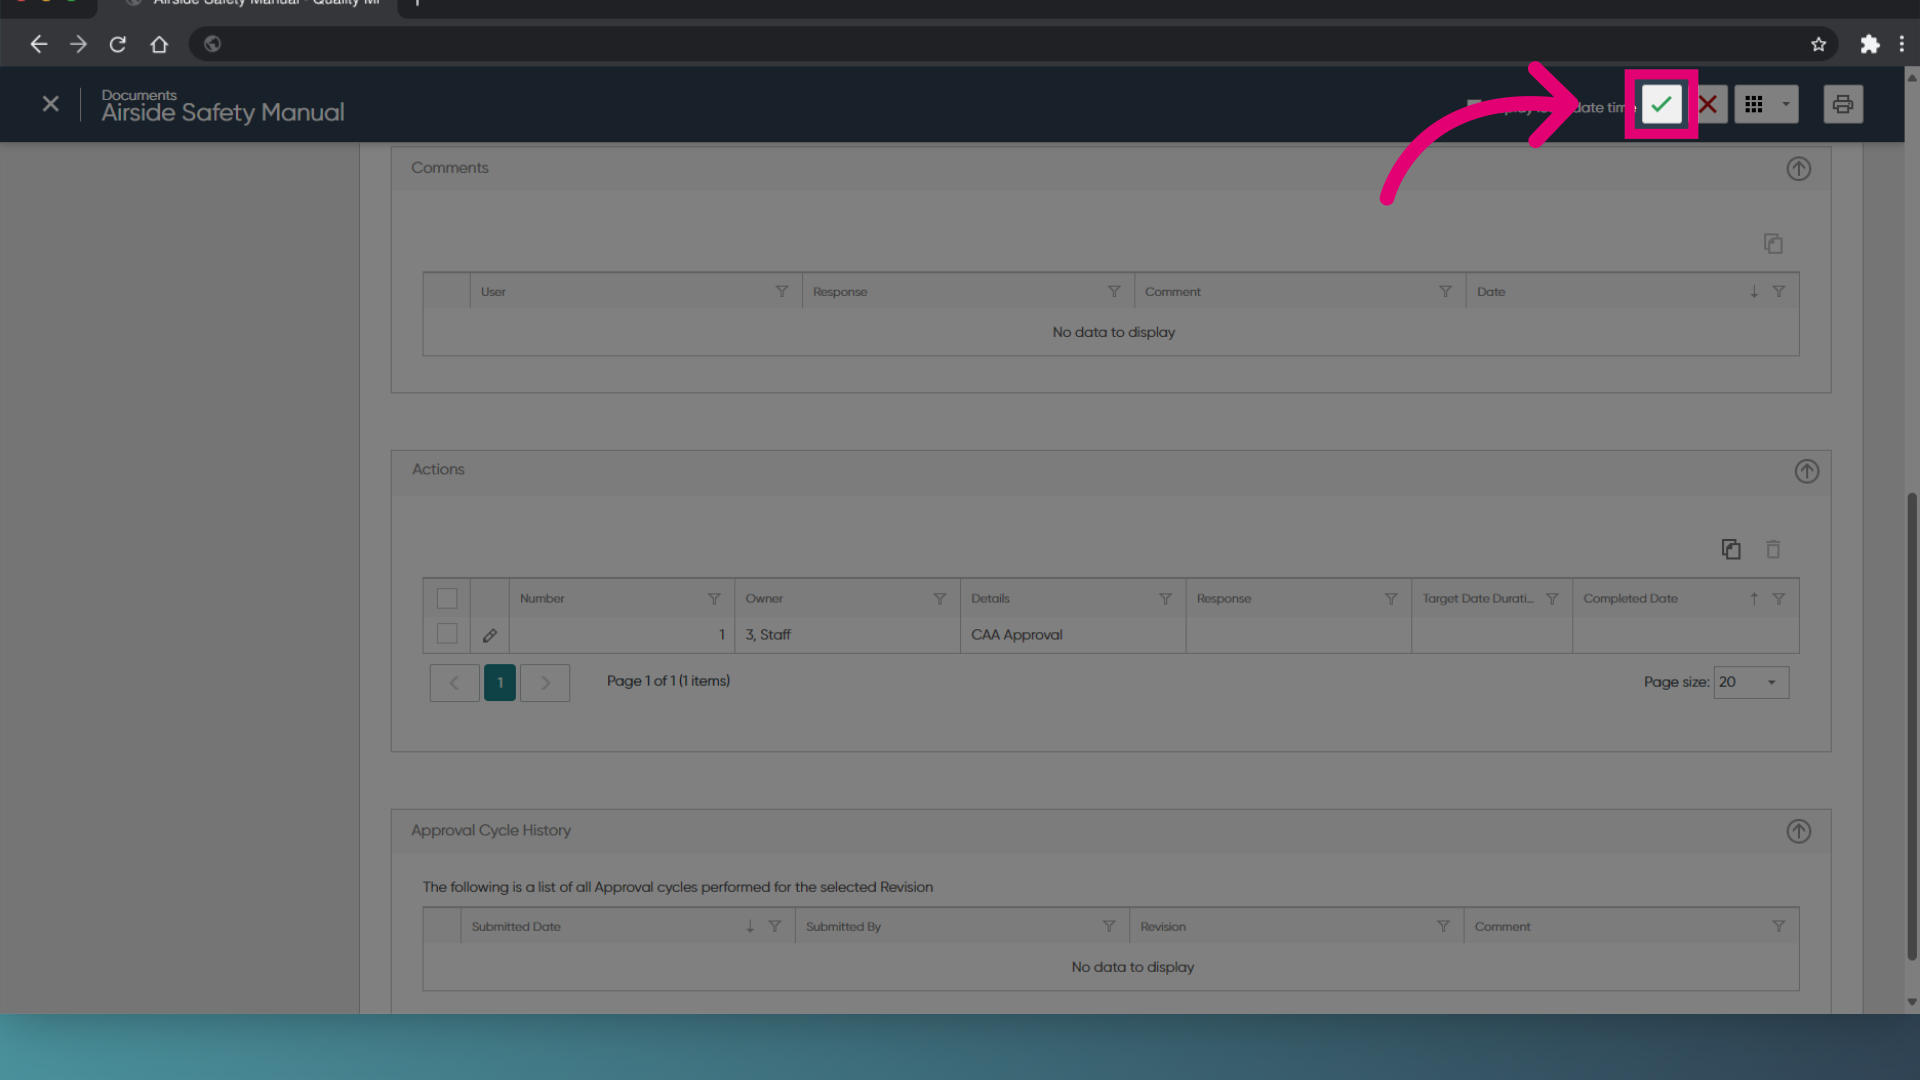Toggle sort arrow on Completed Date column

tap(1754, 598)
